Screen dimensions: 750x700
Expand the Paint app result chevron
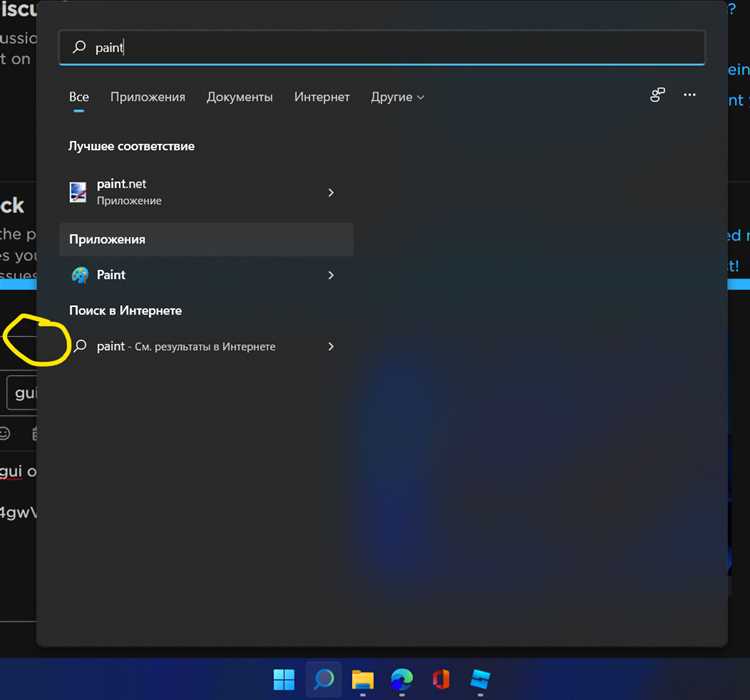[x=331, y=275]
